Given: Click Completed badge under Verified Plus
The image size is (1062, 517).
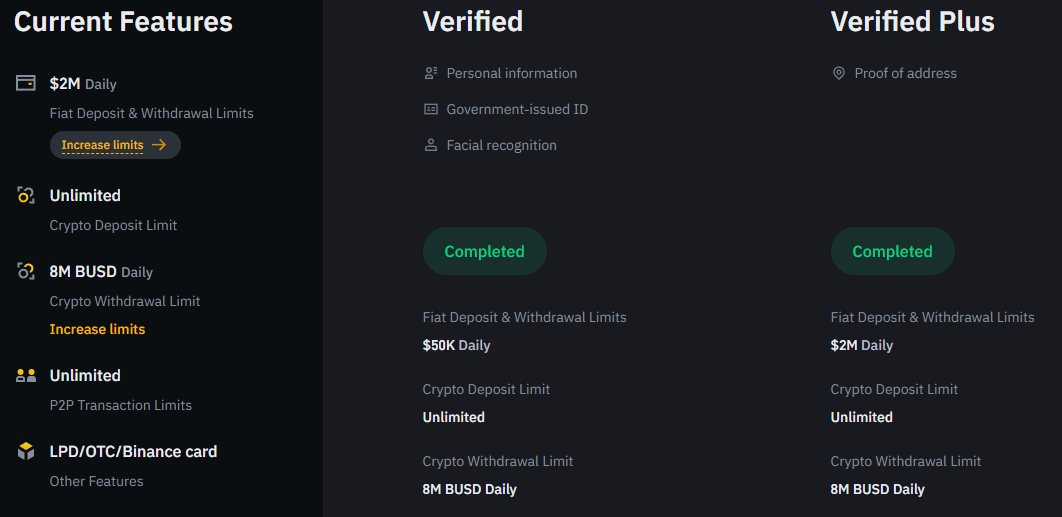Looking at the screenshot, I should [893, 251].
